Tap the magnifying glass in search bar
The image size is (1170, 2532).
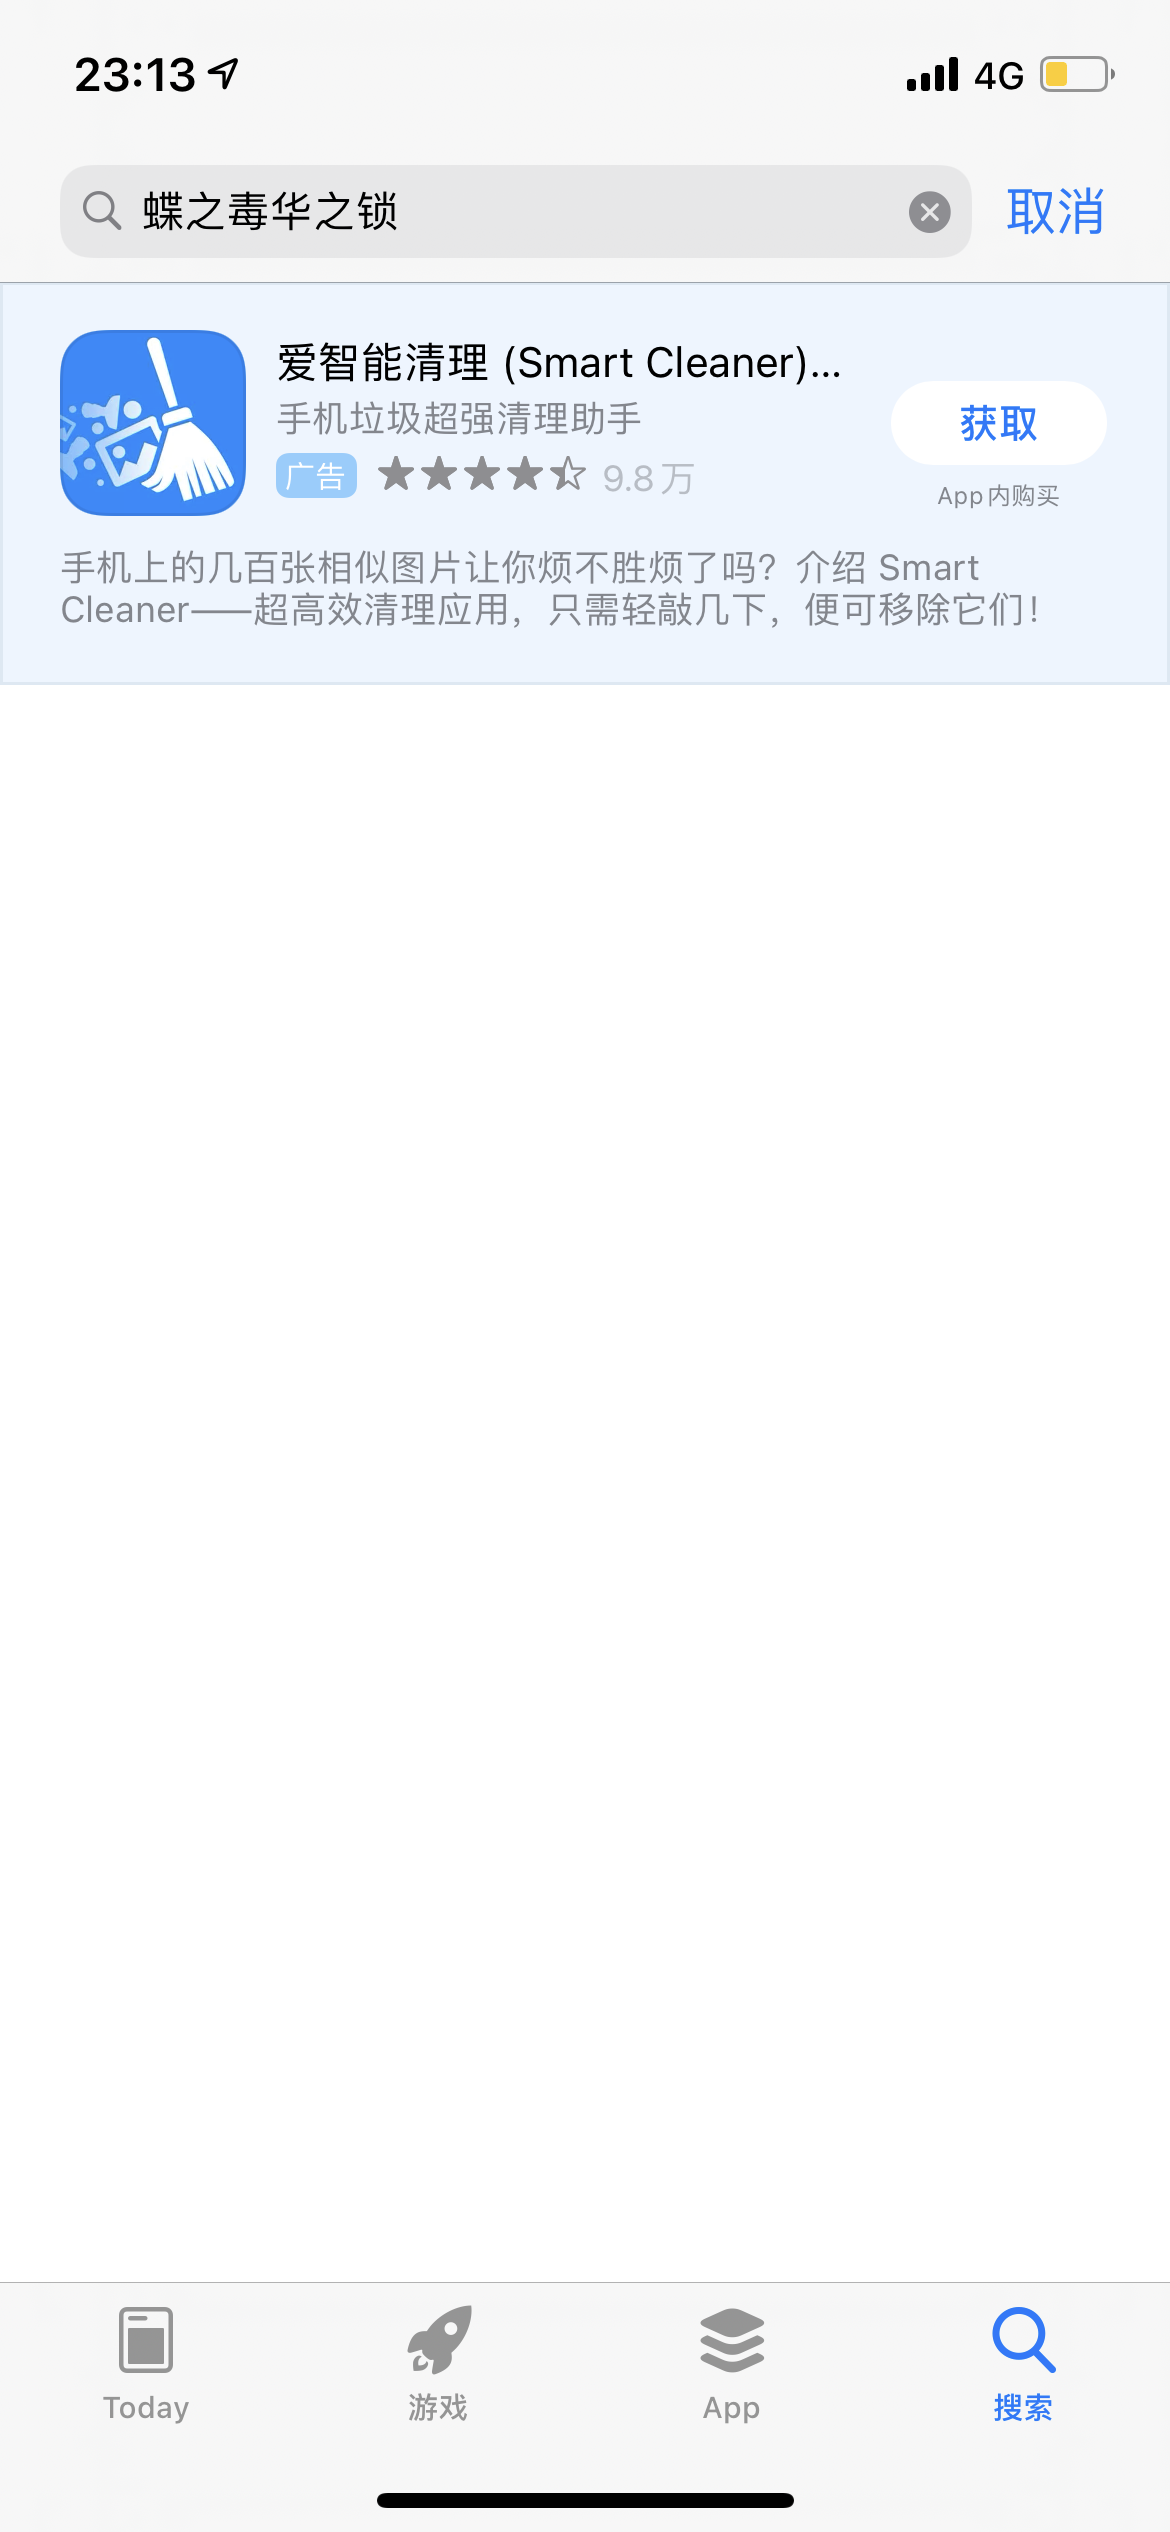101,211
